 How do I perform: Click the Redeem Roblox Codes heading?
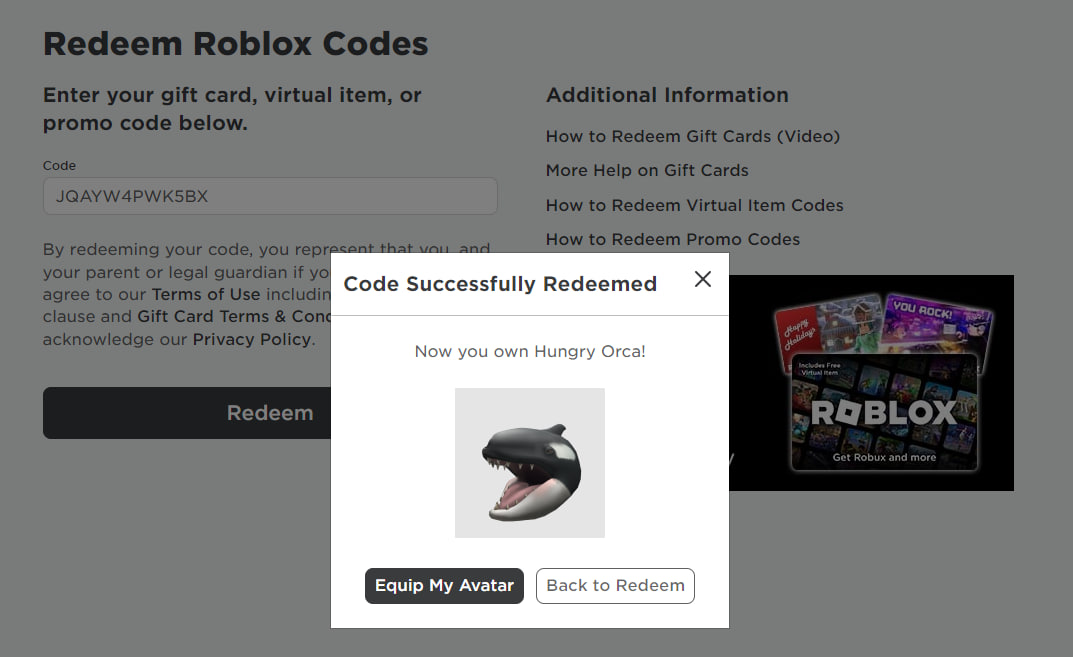[x=236, y=44]
